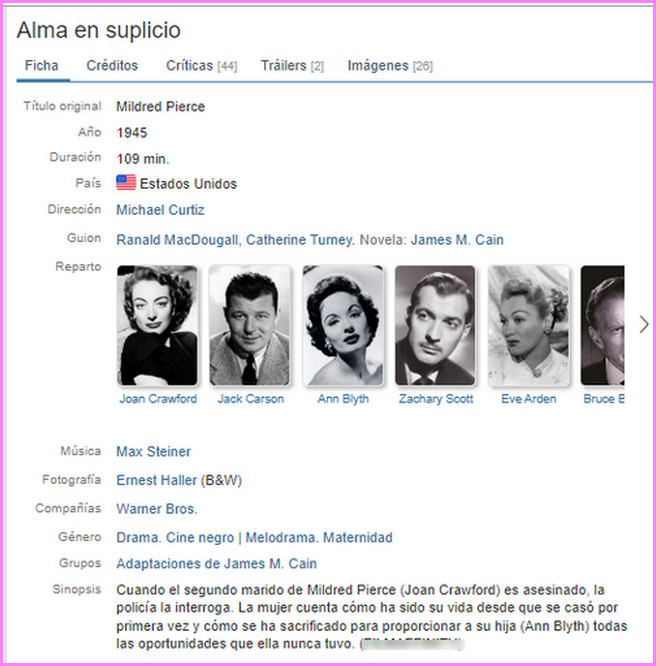This screenshot has height=666, width=656.
Task: Open the Warner Bros. company link
Action: (x=157, y=509)
